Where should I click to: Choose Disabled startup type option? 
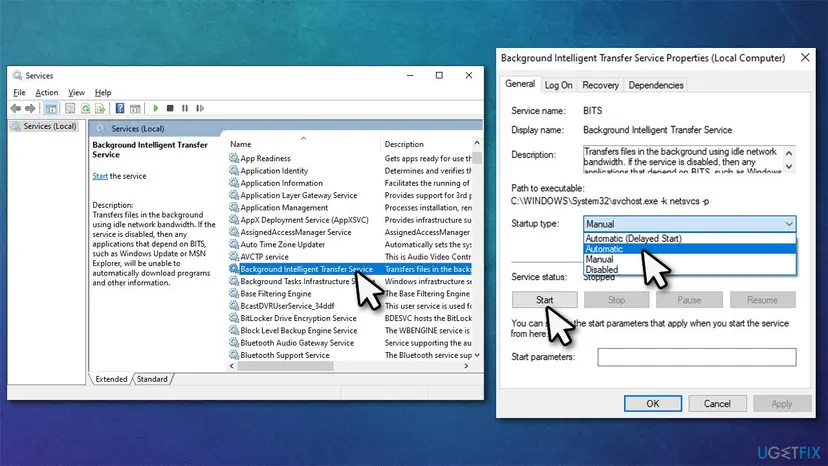click(x=690, y=269)
